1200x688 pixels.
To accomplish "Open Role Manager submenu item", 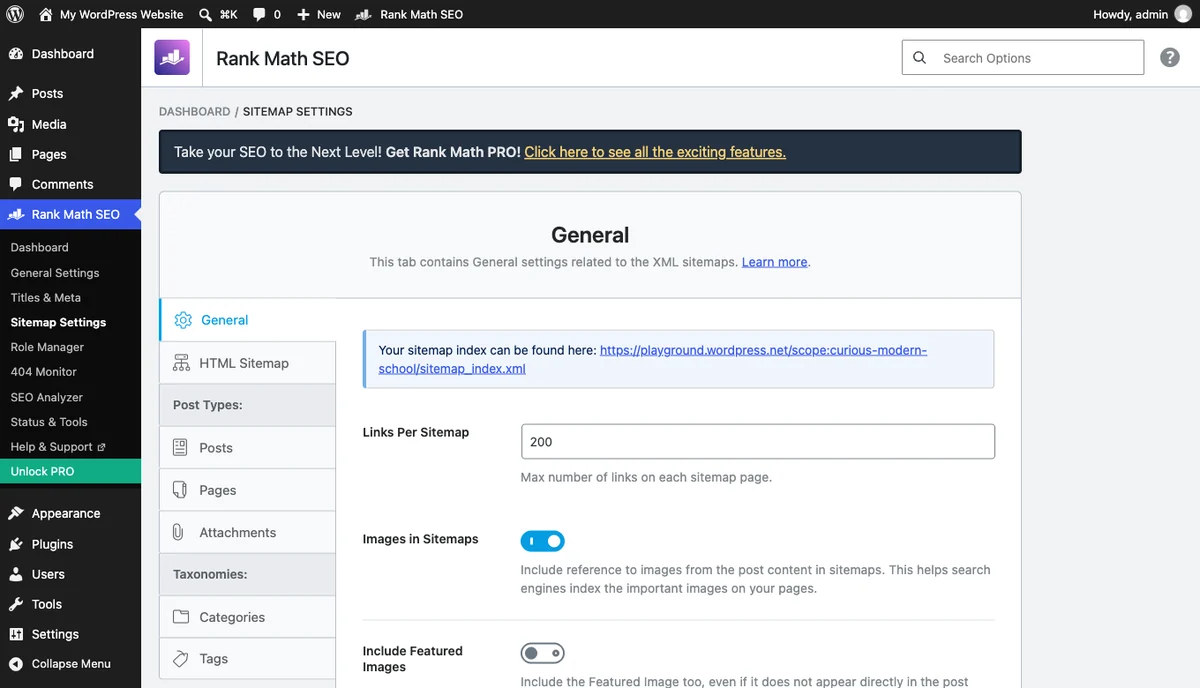I will tap(70, 347).
